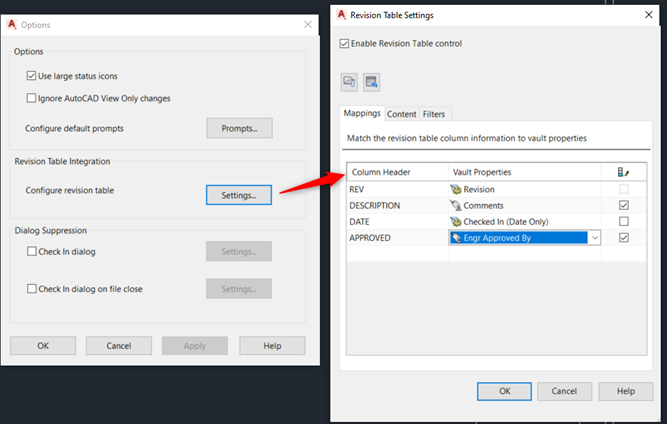Click the Checked In (Date Only) cell
This screenshot has width=667, height=424.
click(x=524, y=222)
